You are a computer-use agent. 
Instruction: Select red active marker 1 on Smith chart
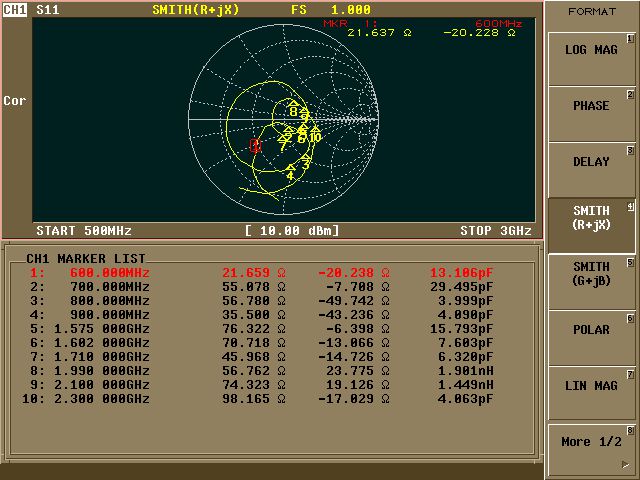[x=256, y=145]
